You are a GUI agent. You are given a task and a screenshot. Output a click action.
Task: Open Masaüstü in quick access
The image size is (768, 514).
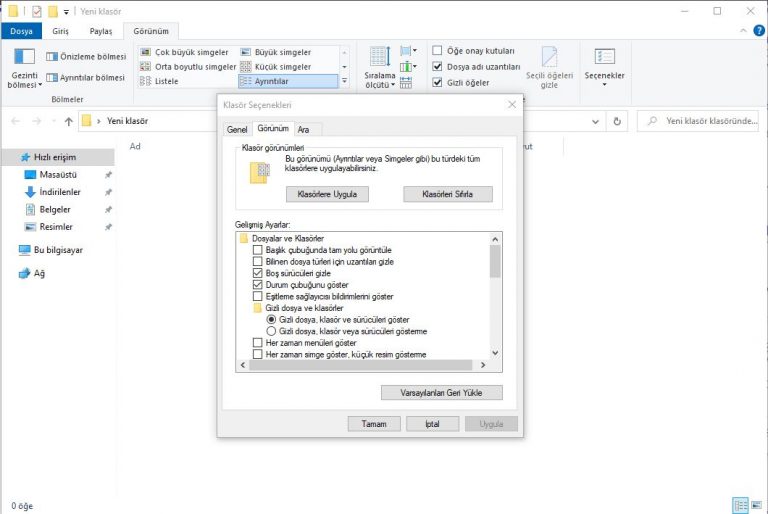coord(58,174)
